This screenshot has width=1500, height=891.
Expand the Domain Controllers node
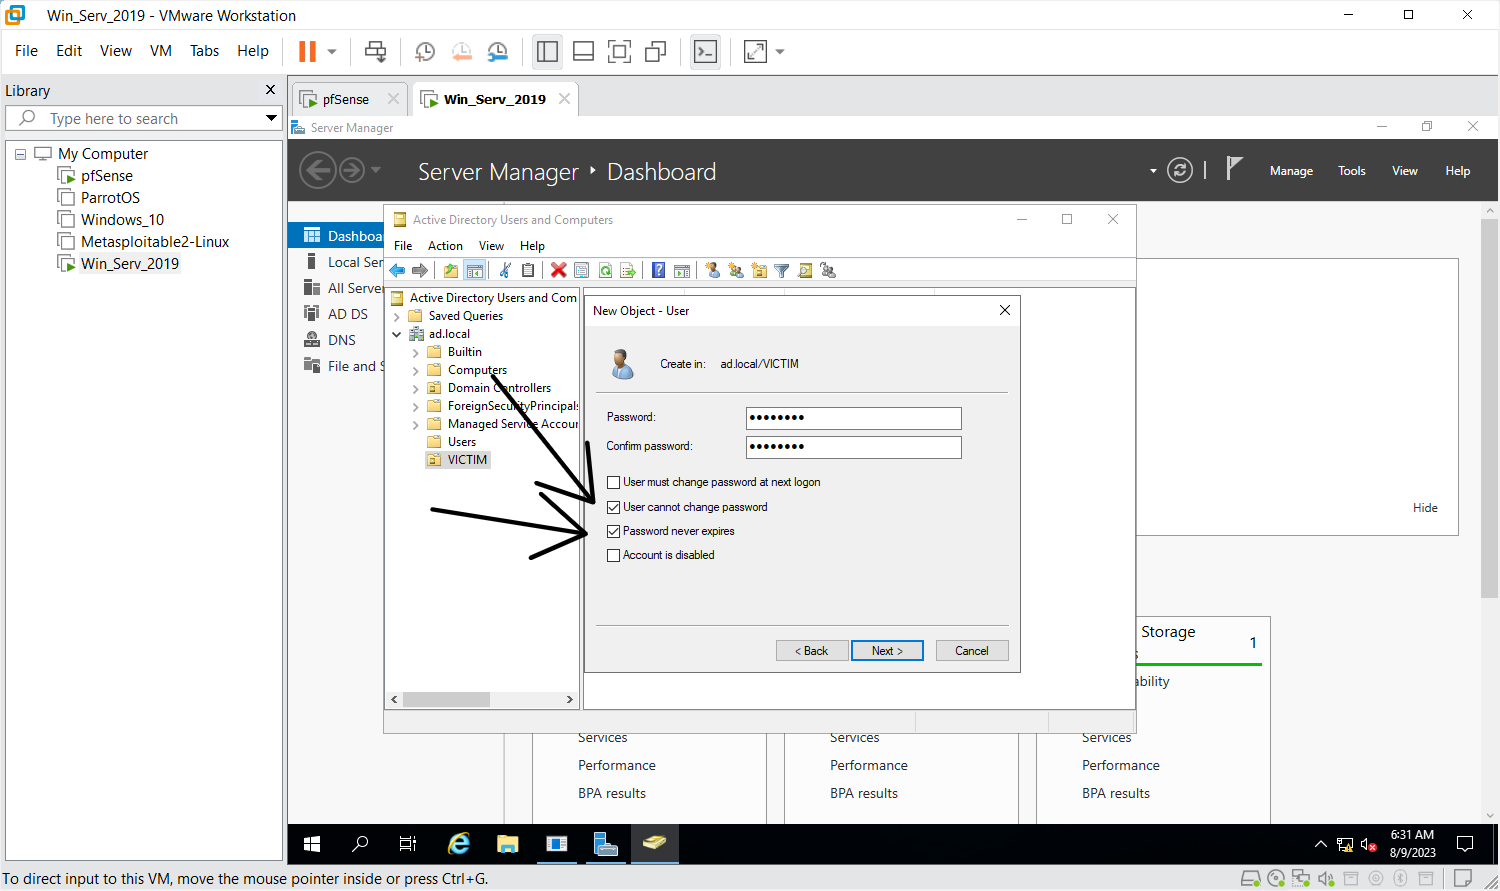pyautogui.click(x=416, y=388)
